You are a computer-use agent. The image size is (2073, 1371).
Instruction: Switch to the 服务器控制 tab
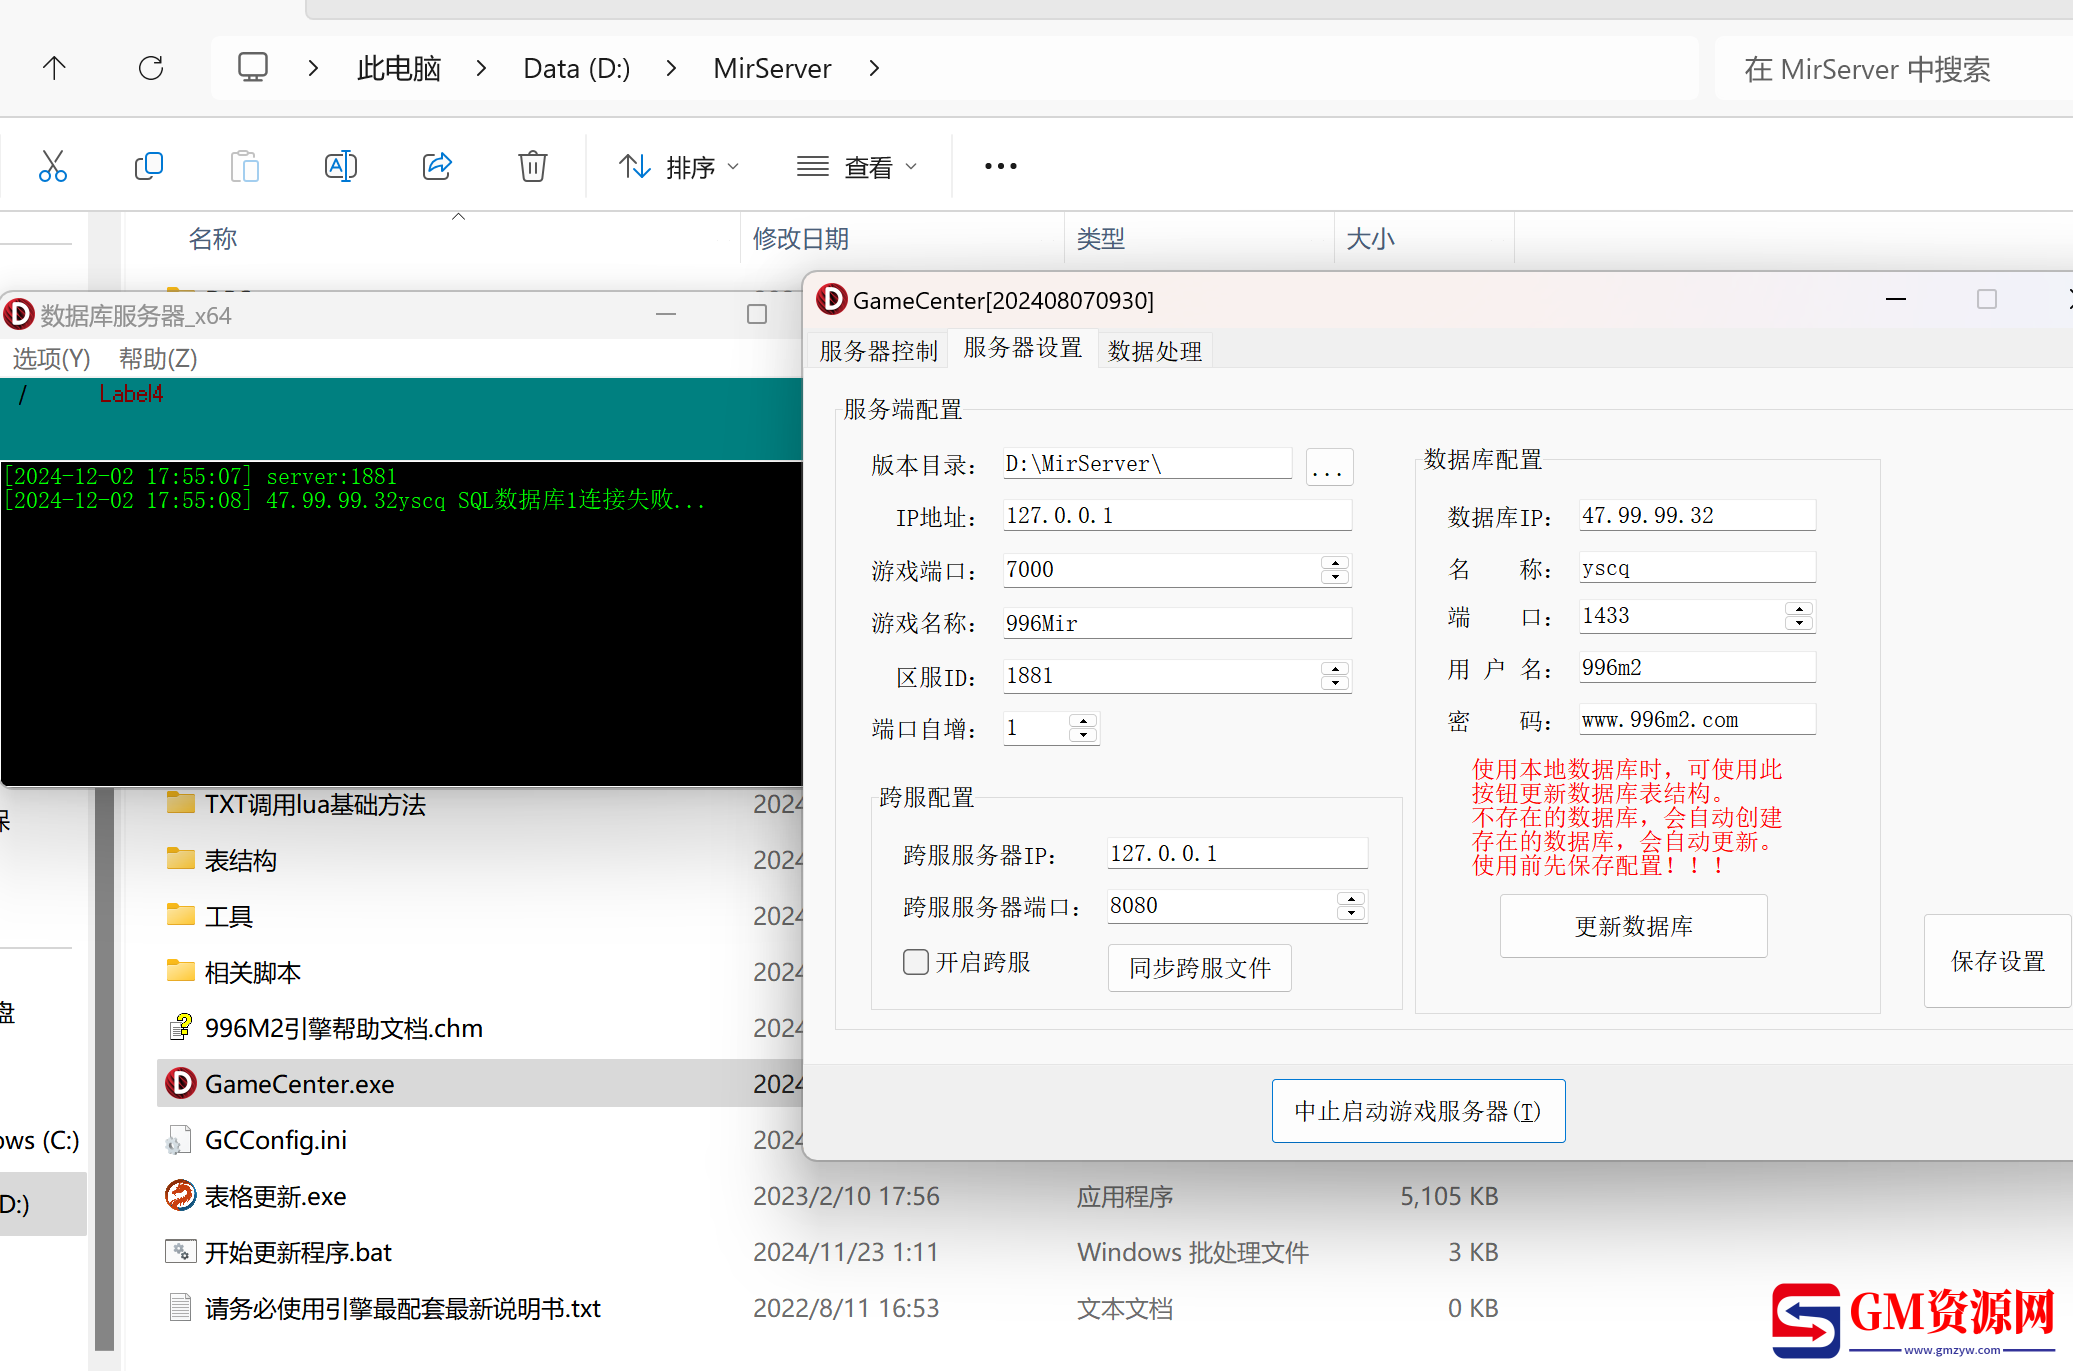[x=878, y=351]
